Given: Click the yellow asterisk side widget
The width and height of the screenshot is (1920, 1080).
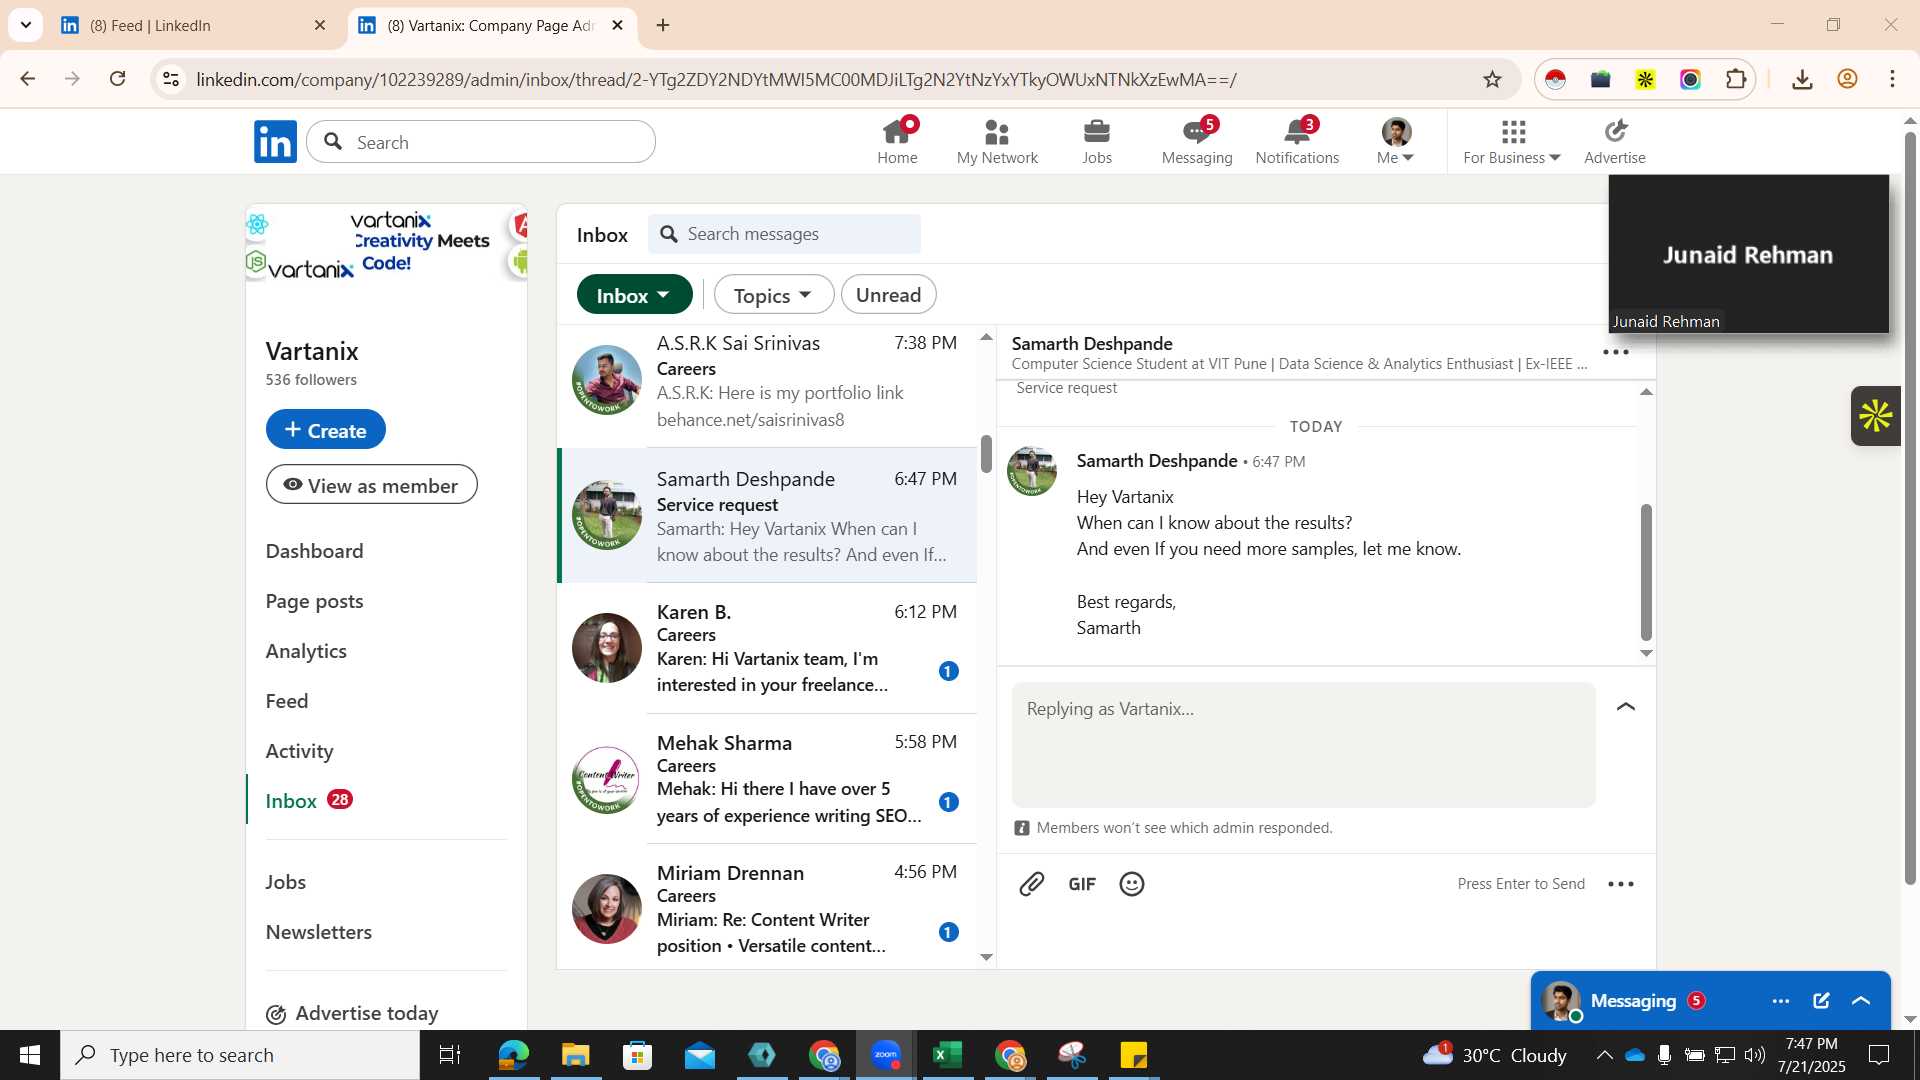Looking at the screenshot, I should click(1876, 416).
